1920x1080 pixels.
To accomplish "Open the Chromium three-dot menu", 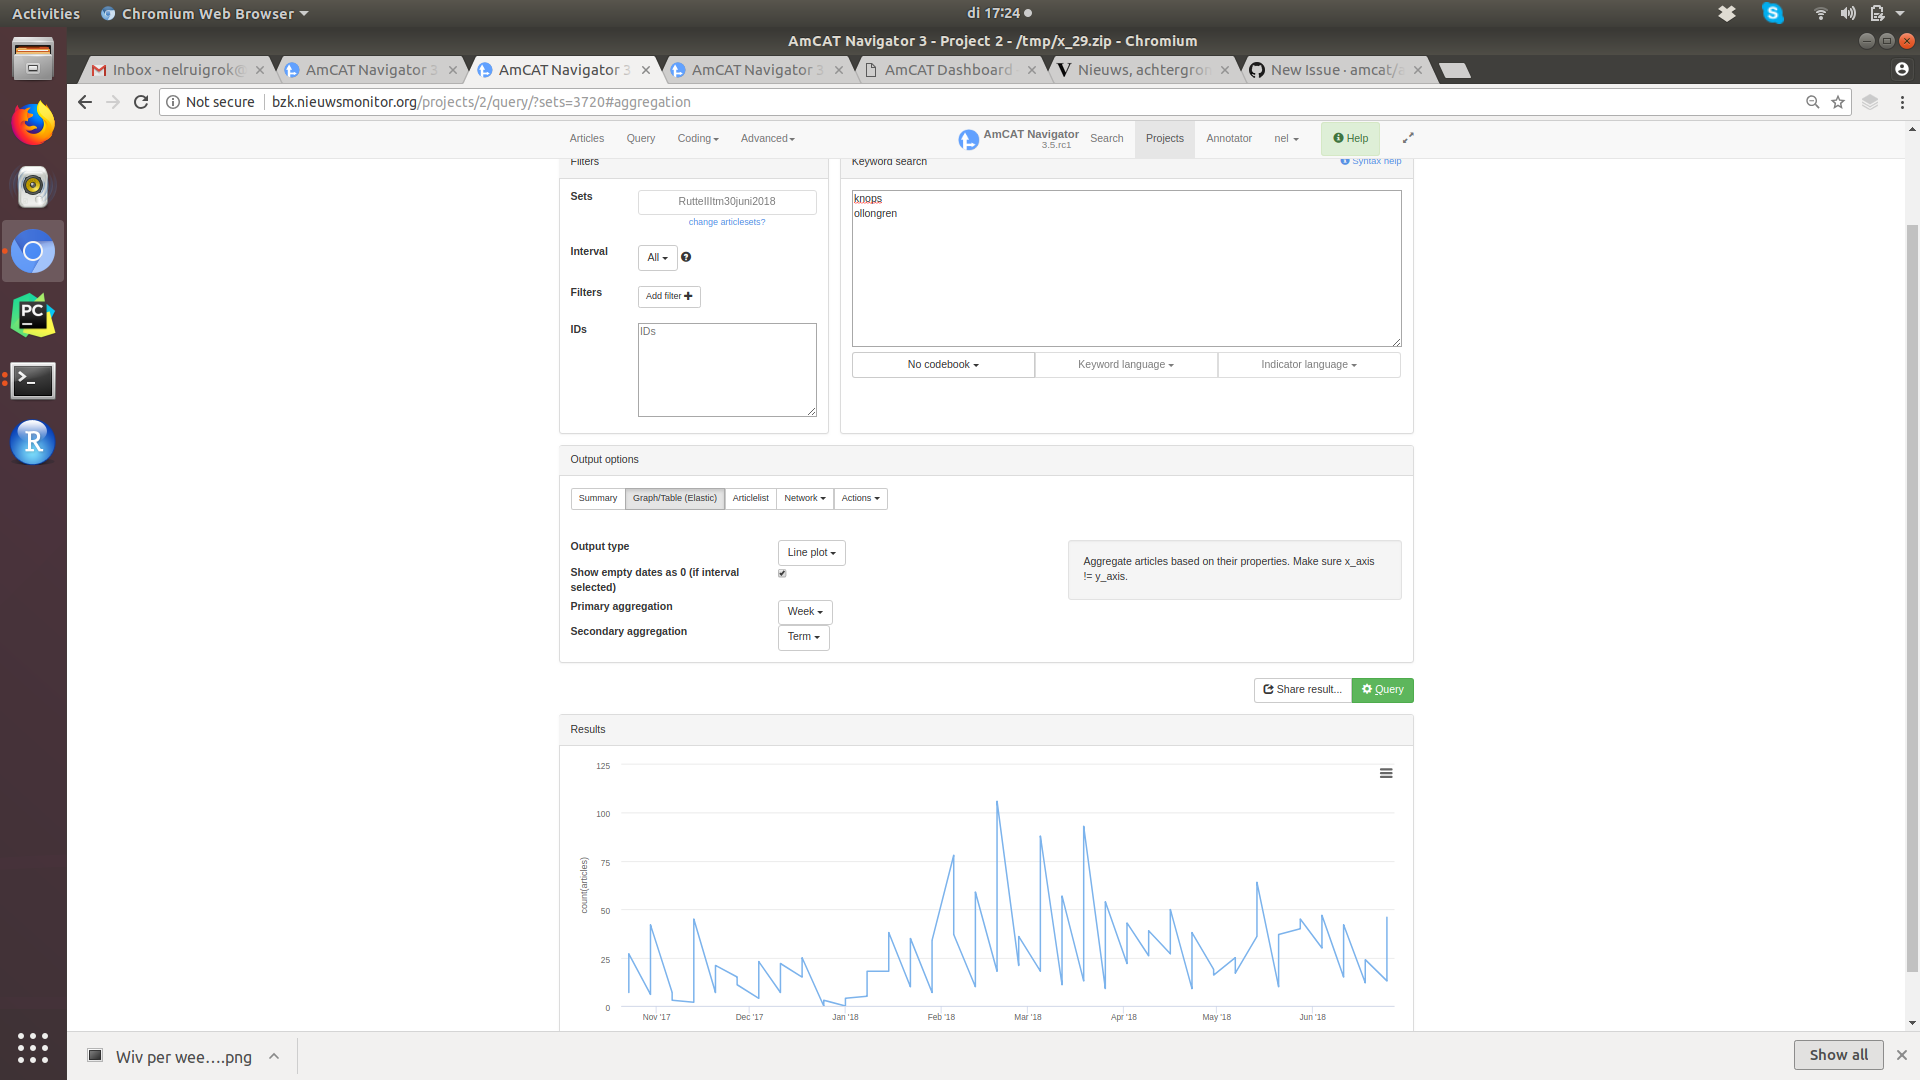I will coord(1902,102).
